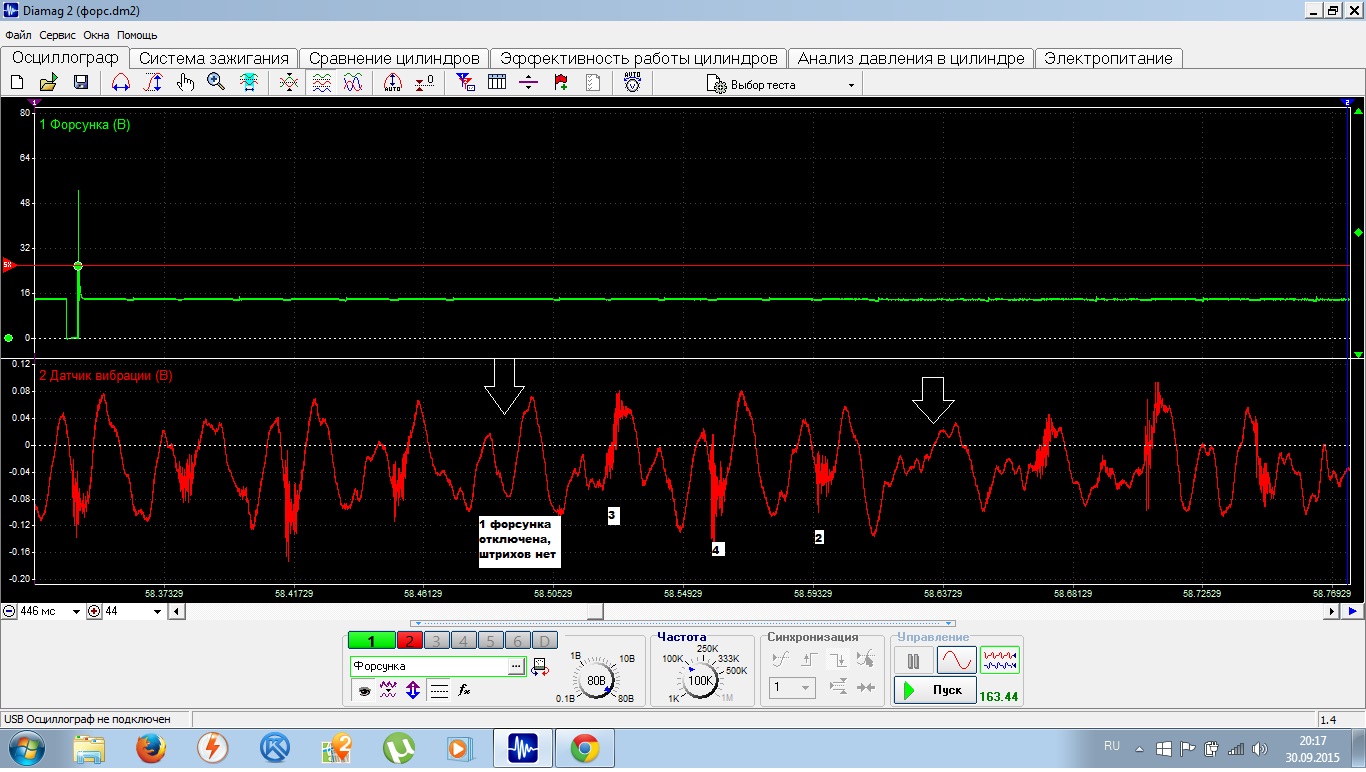Toggle separated channels display mode
Viewport: 1366px width, 772px height.
tap(321, 82)
